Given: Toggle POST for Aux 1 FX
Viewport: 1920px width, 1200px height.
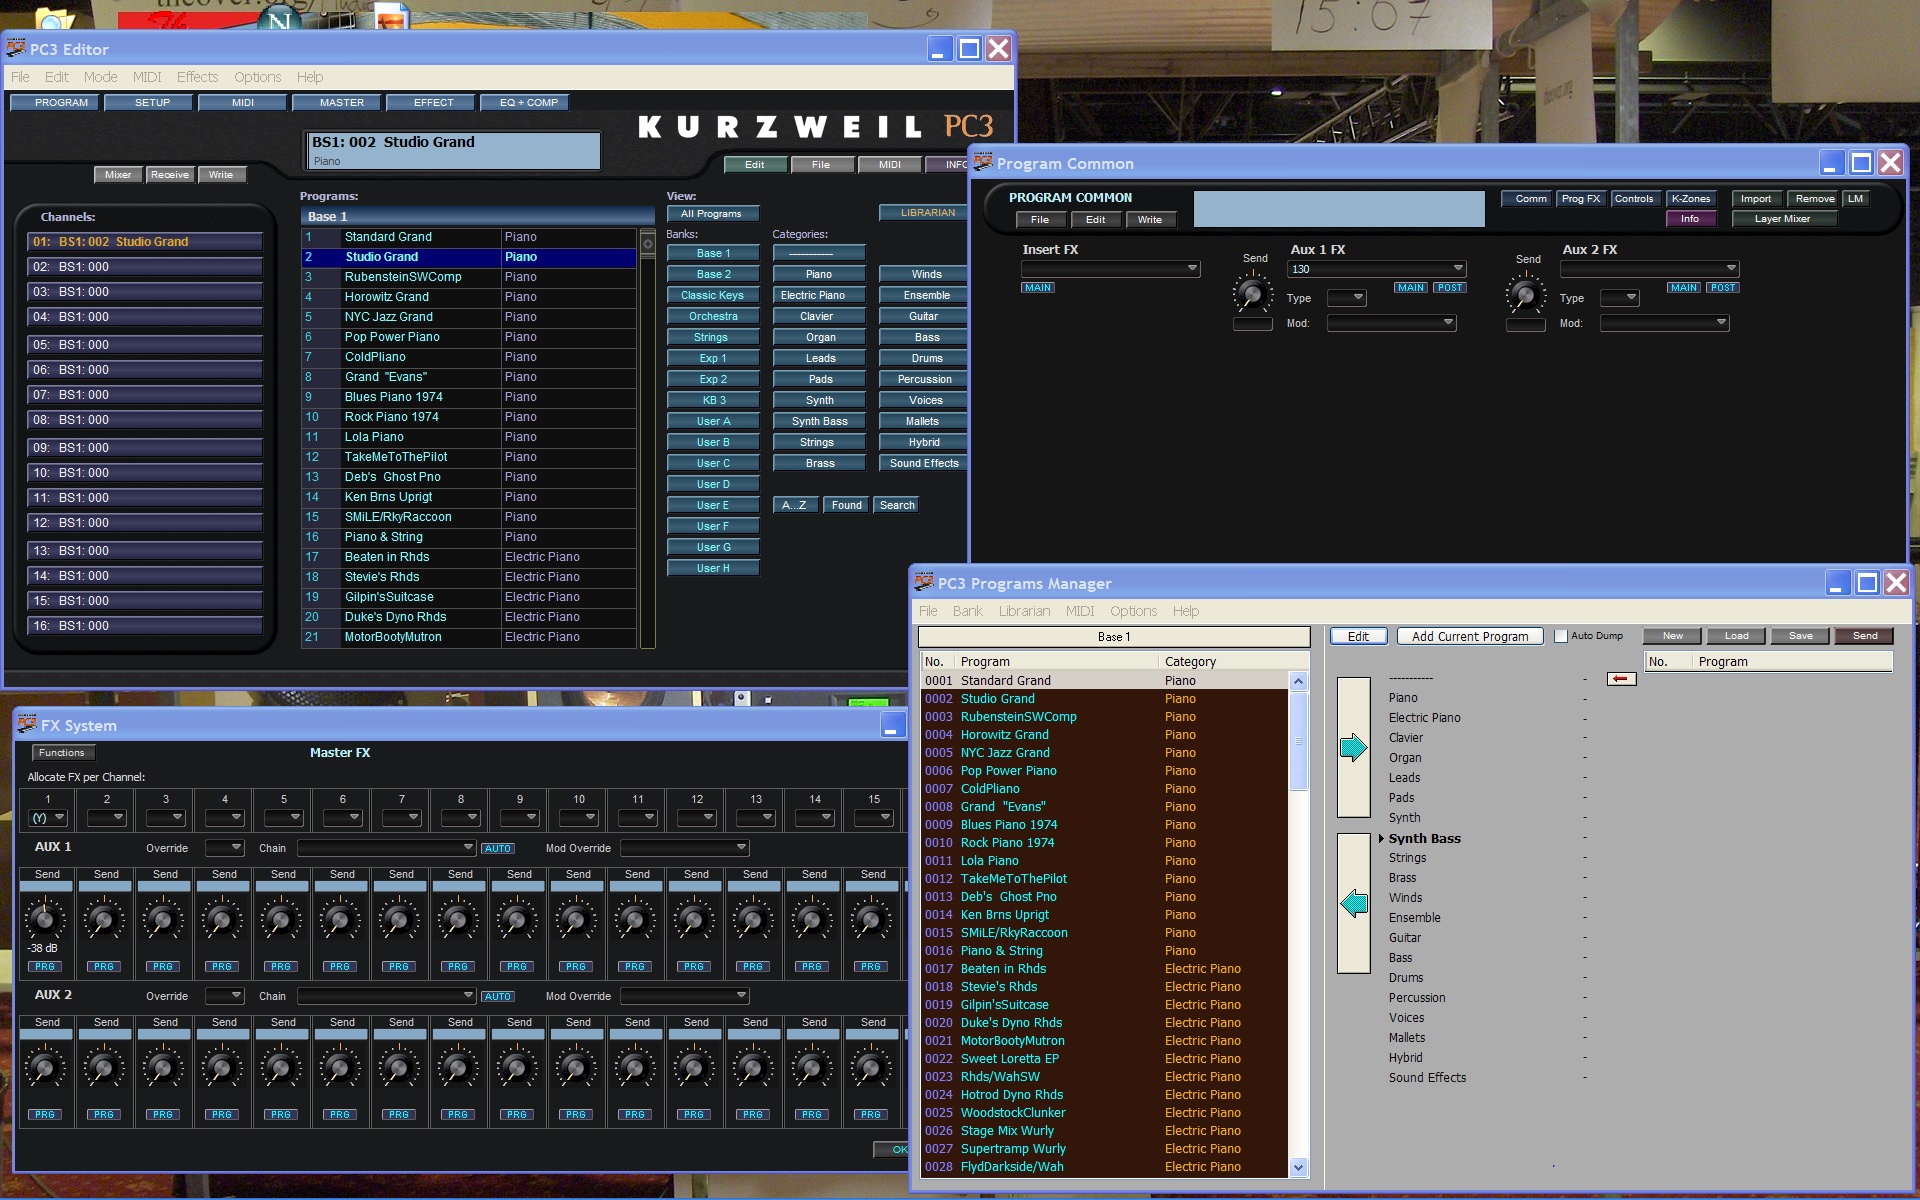Looking at the screenshot, I should point(1449,288).
